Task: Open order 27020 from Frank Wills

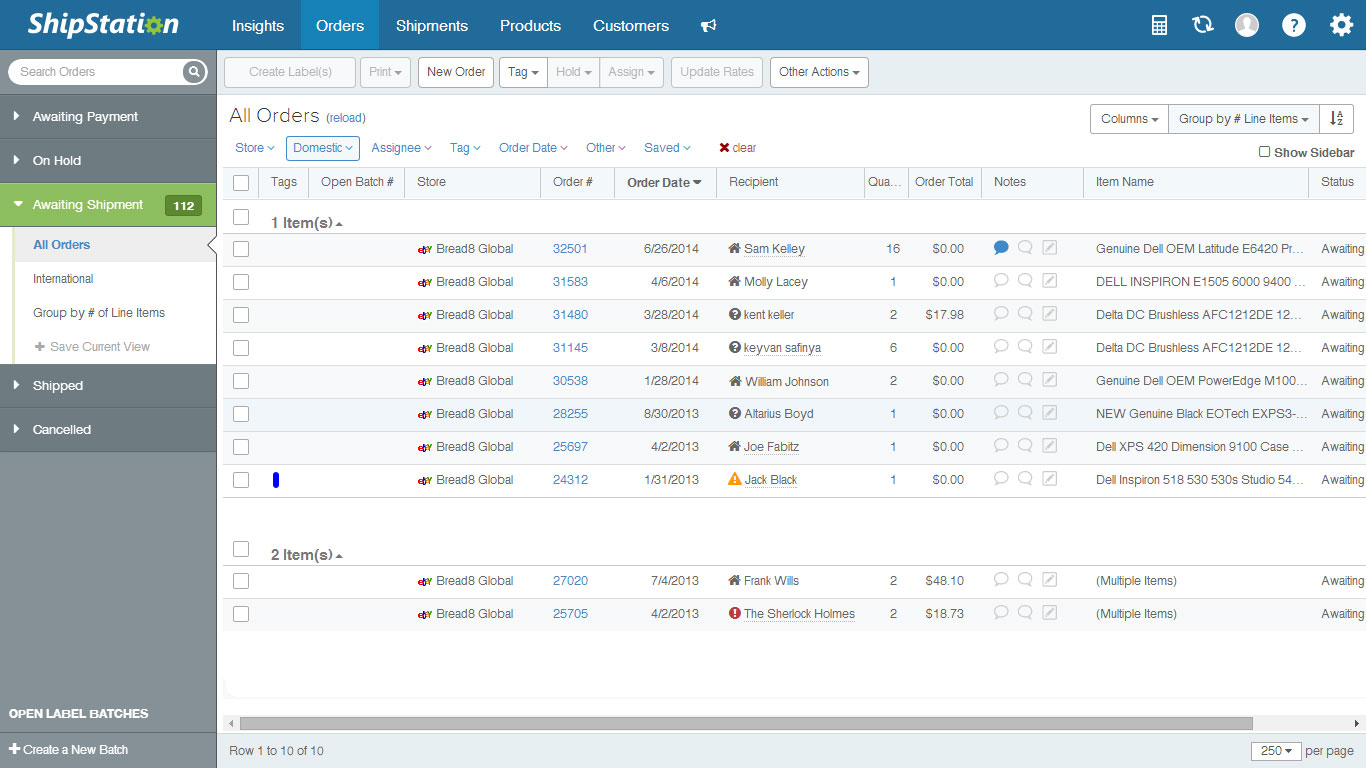Action: [569, 580]
